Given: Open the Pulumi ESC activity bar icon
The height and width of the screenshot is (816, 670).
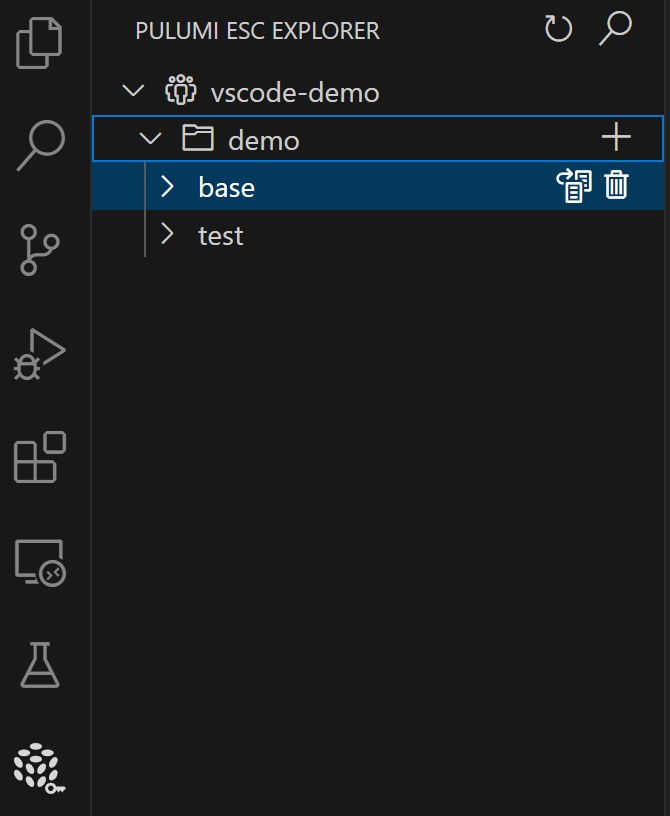Looking at the screenshot, I should click(40, 768).
